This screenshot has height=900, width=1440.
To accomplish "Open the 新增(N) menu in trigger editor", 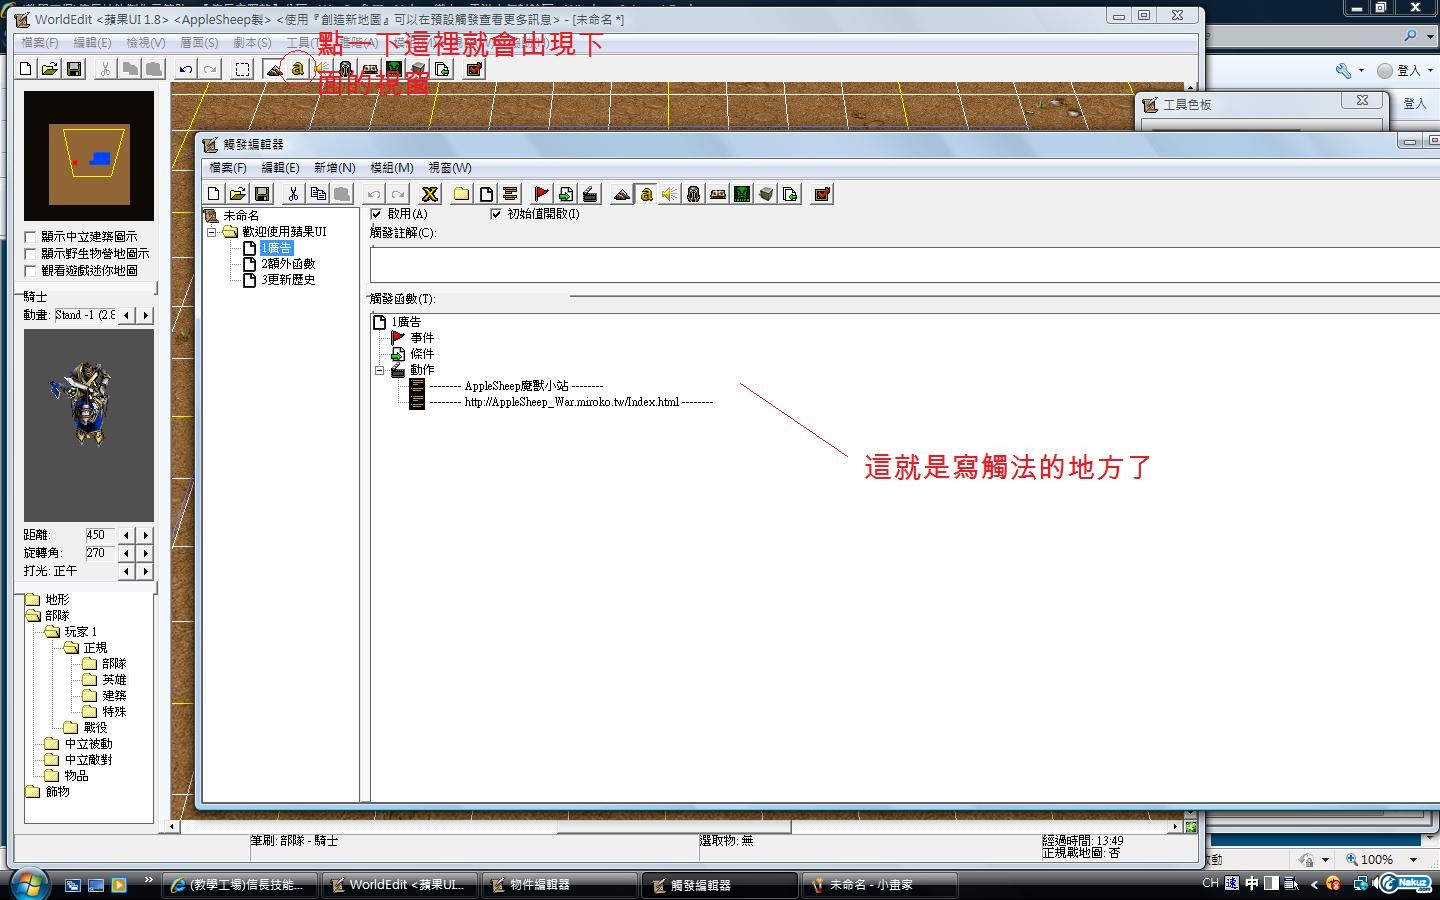I will point(334,168).
